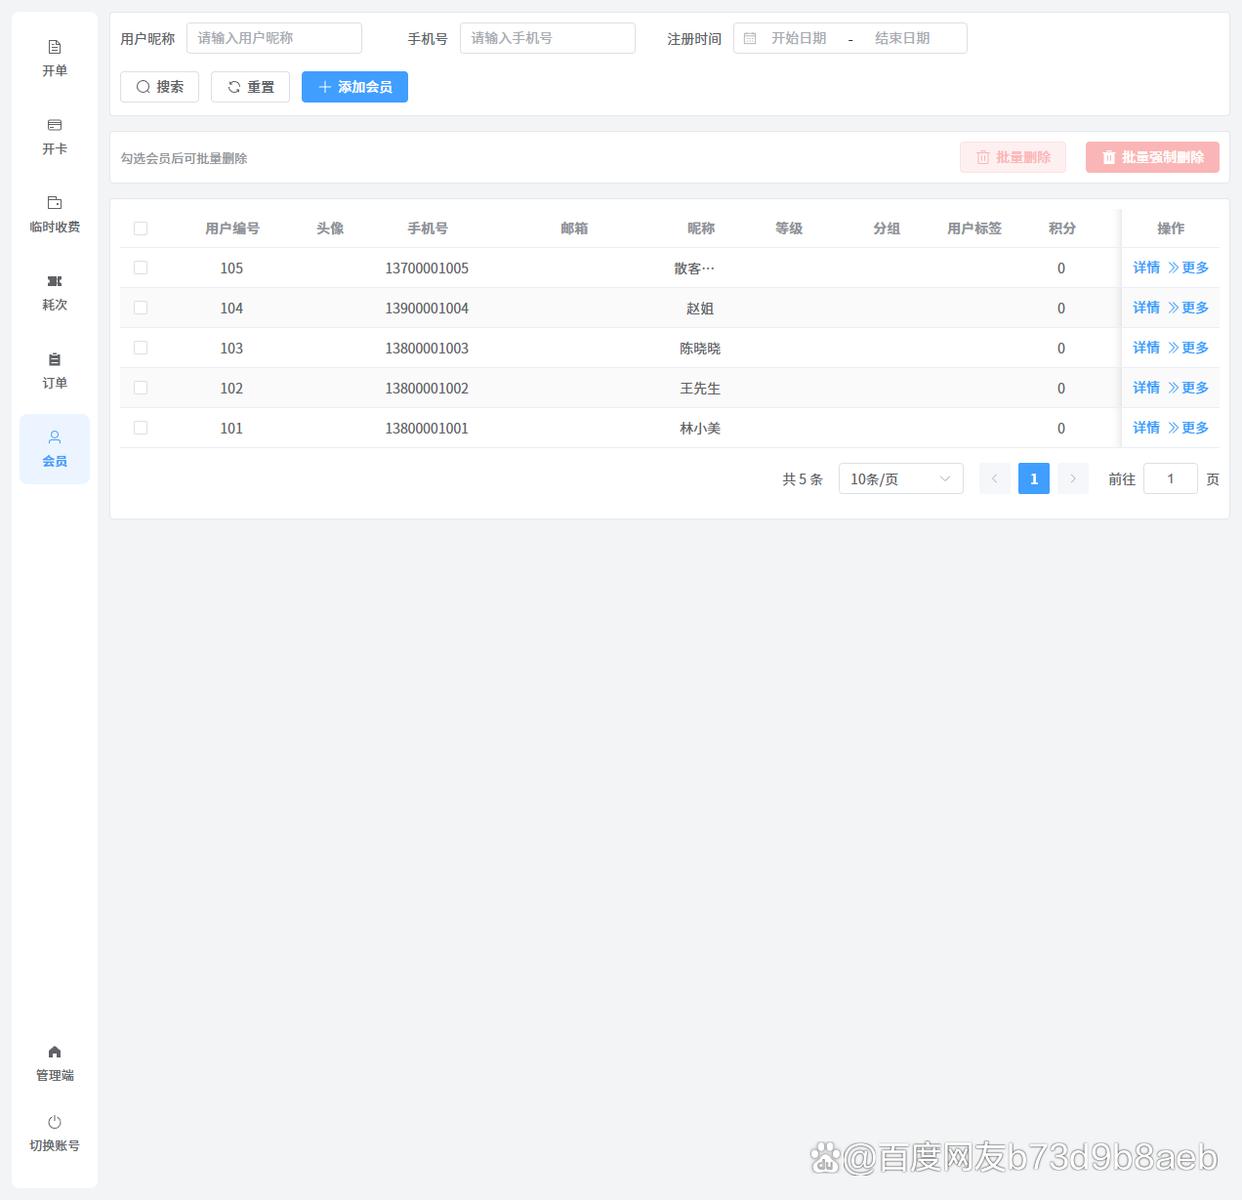Click the 结束日期 date field
Screen dimensions: 1242x1200
click(x=902, y=38)
